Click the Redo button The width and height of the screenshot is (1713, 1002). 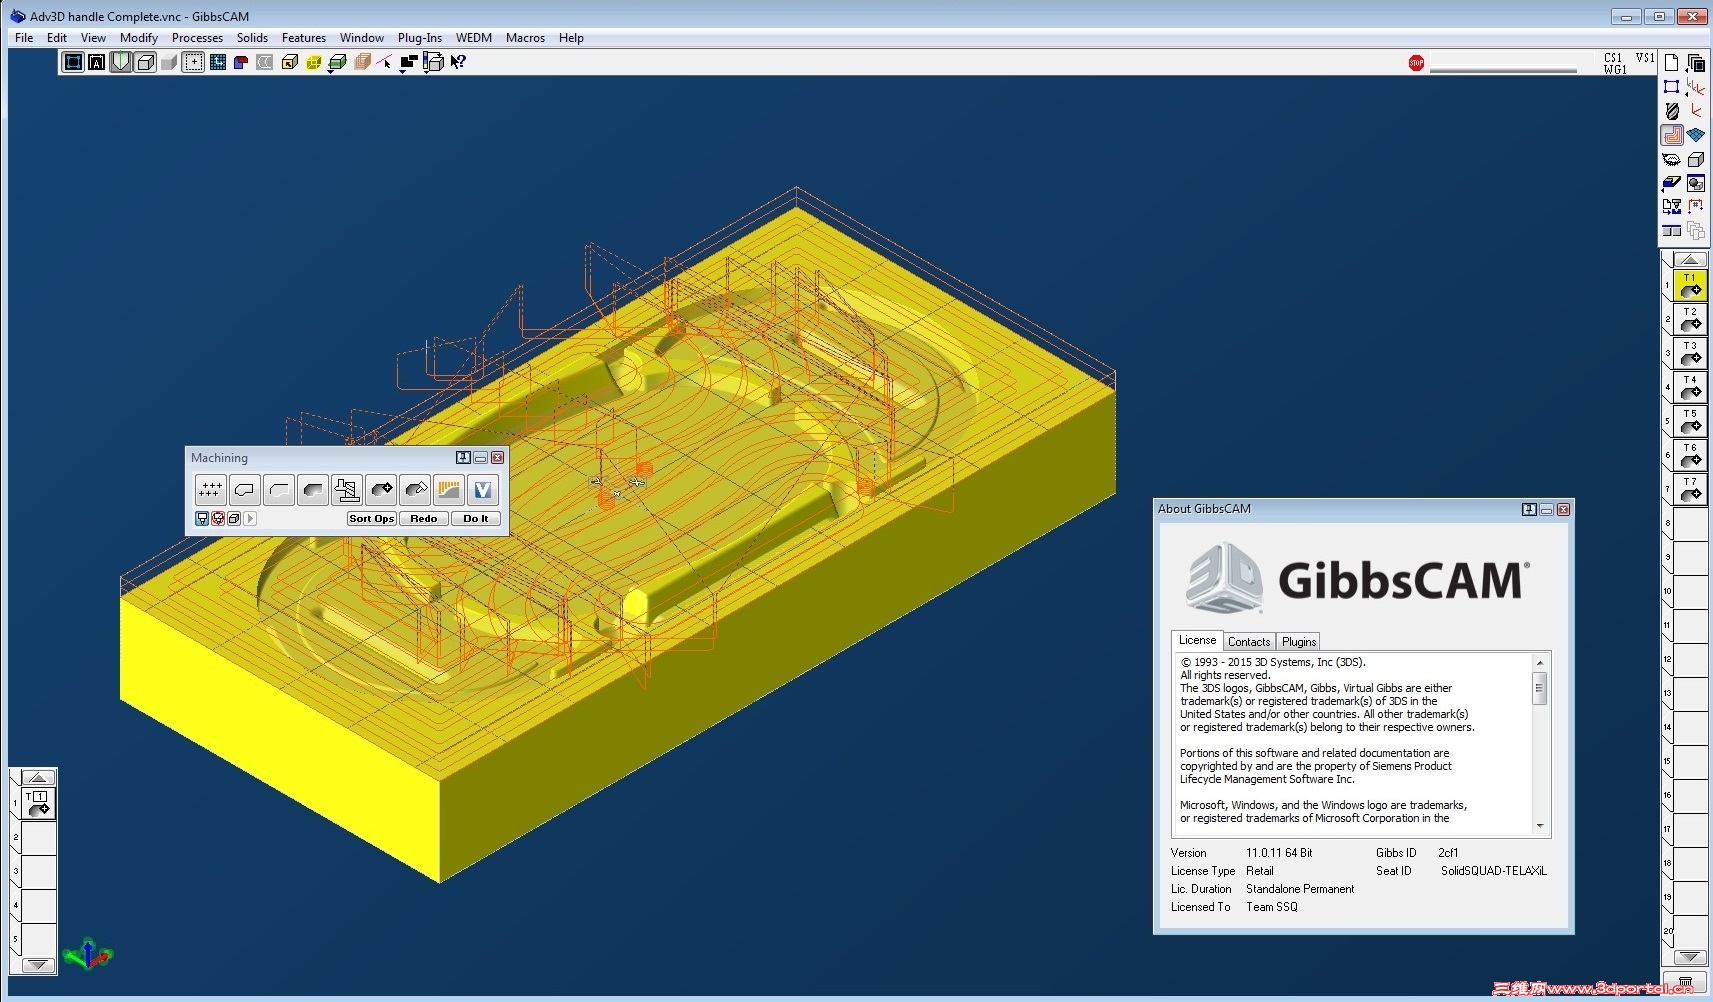pyautogui.click(x=424, y=519)
